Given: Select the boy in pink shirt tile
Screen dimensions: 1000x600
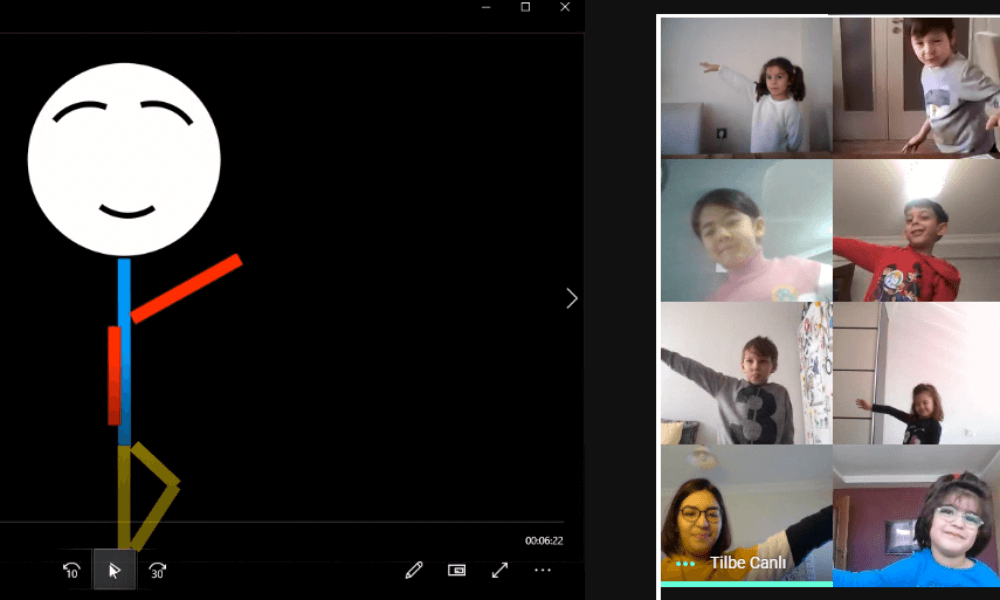Looking at the screenshot, I should (x=747, y=230).
